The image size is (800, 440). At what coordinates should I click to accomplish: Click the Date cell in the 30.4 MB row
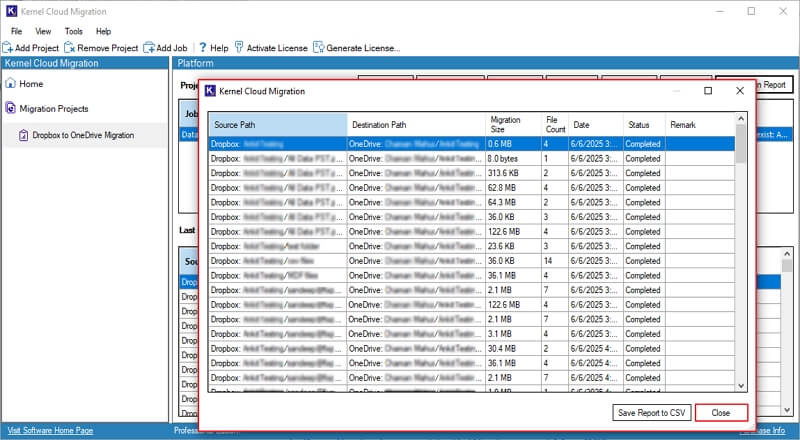(596, 349)
